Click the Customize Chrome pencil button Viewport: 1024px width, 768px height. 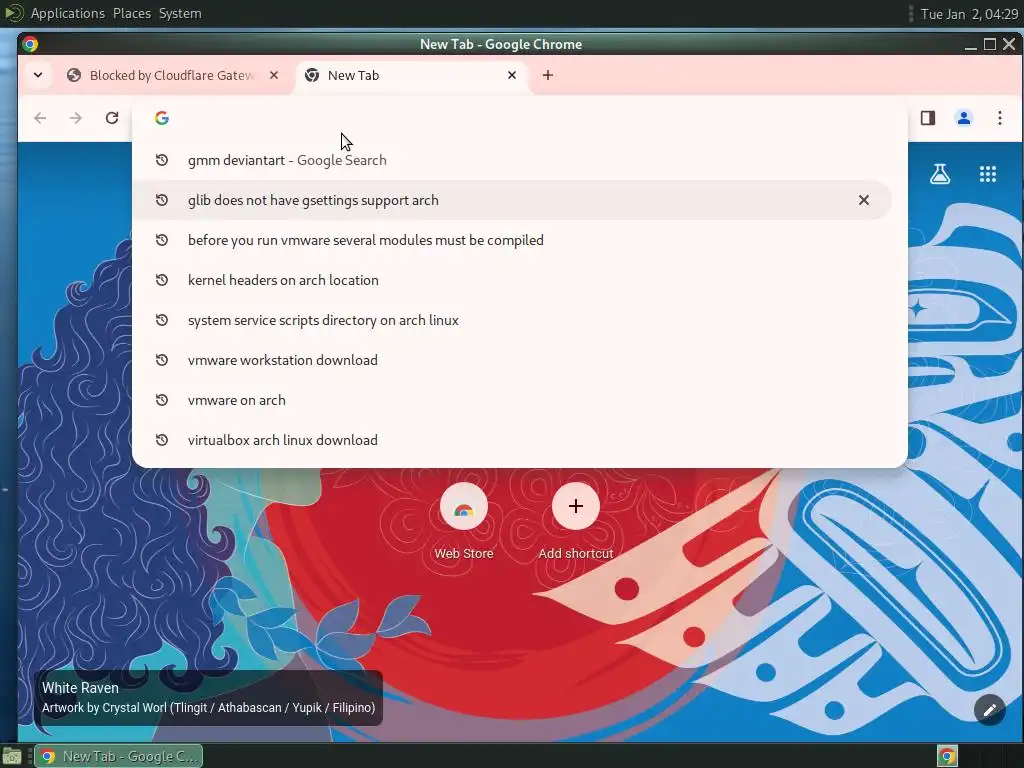coord(990,710)
